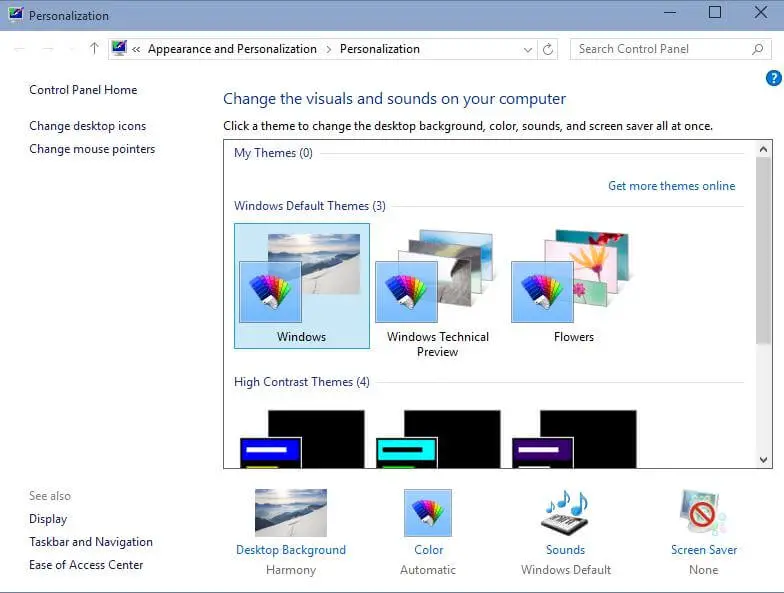Click the Forward navigation arrow

click(48, 48)
